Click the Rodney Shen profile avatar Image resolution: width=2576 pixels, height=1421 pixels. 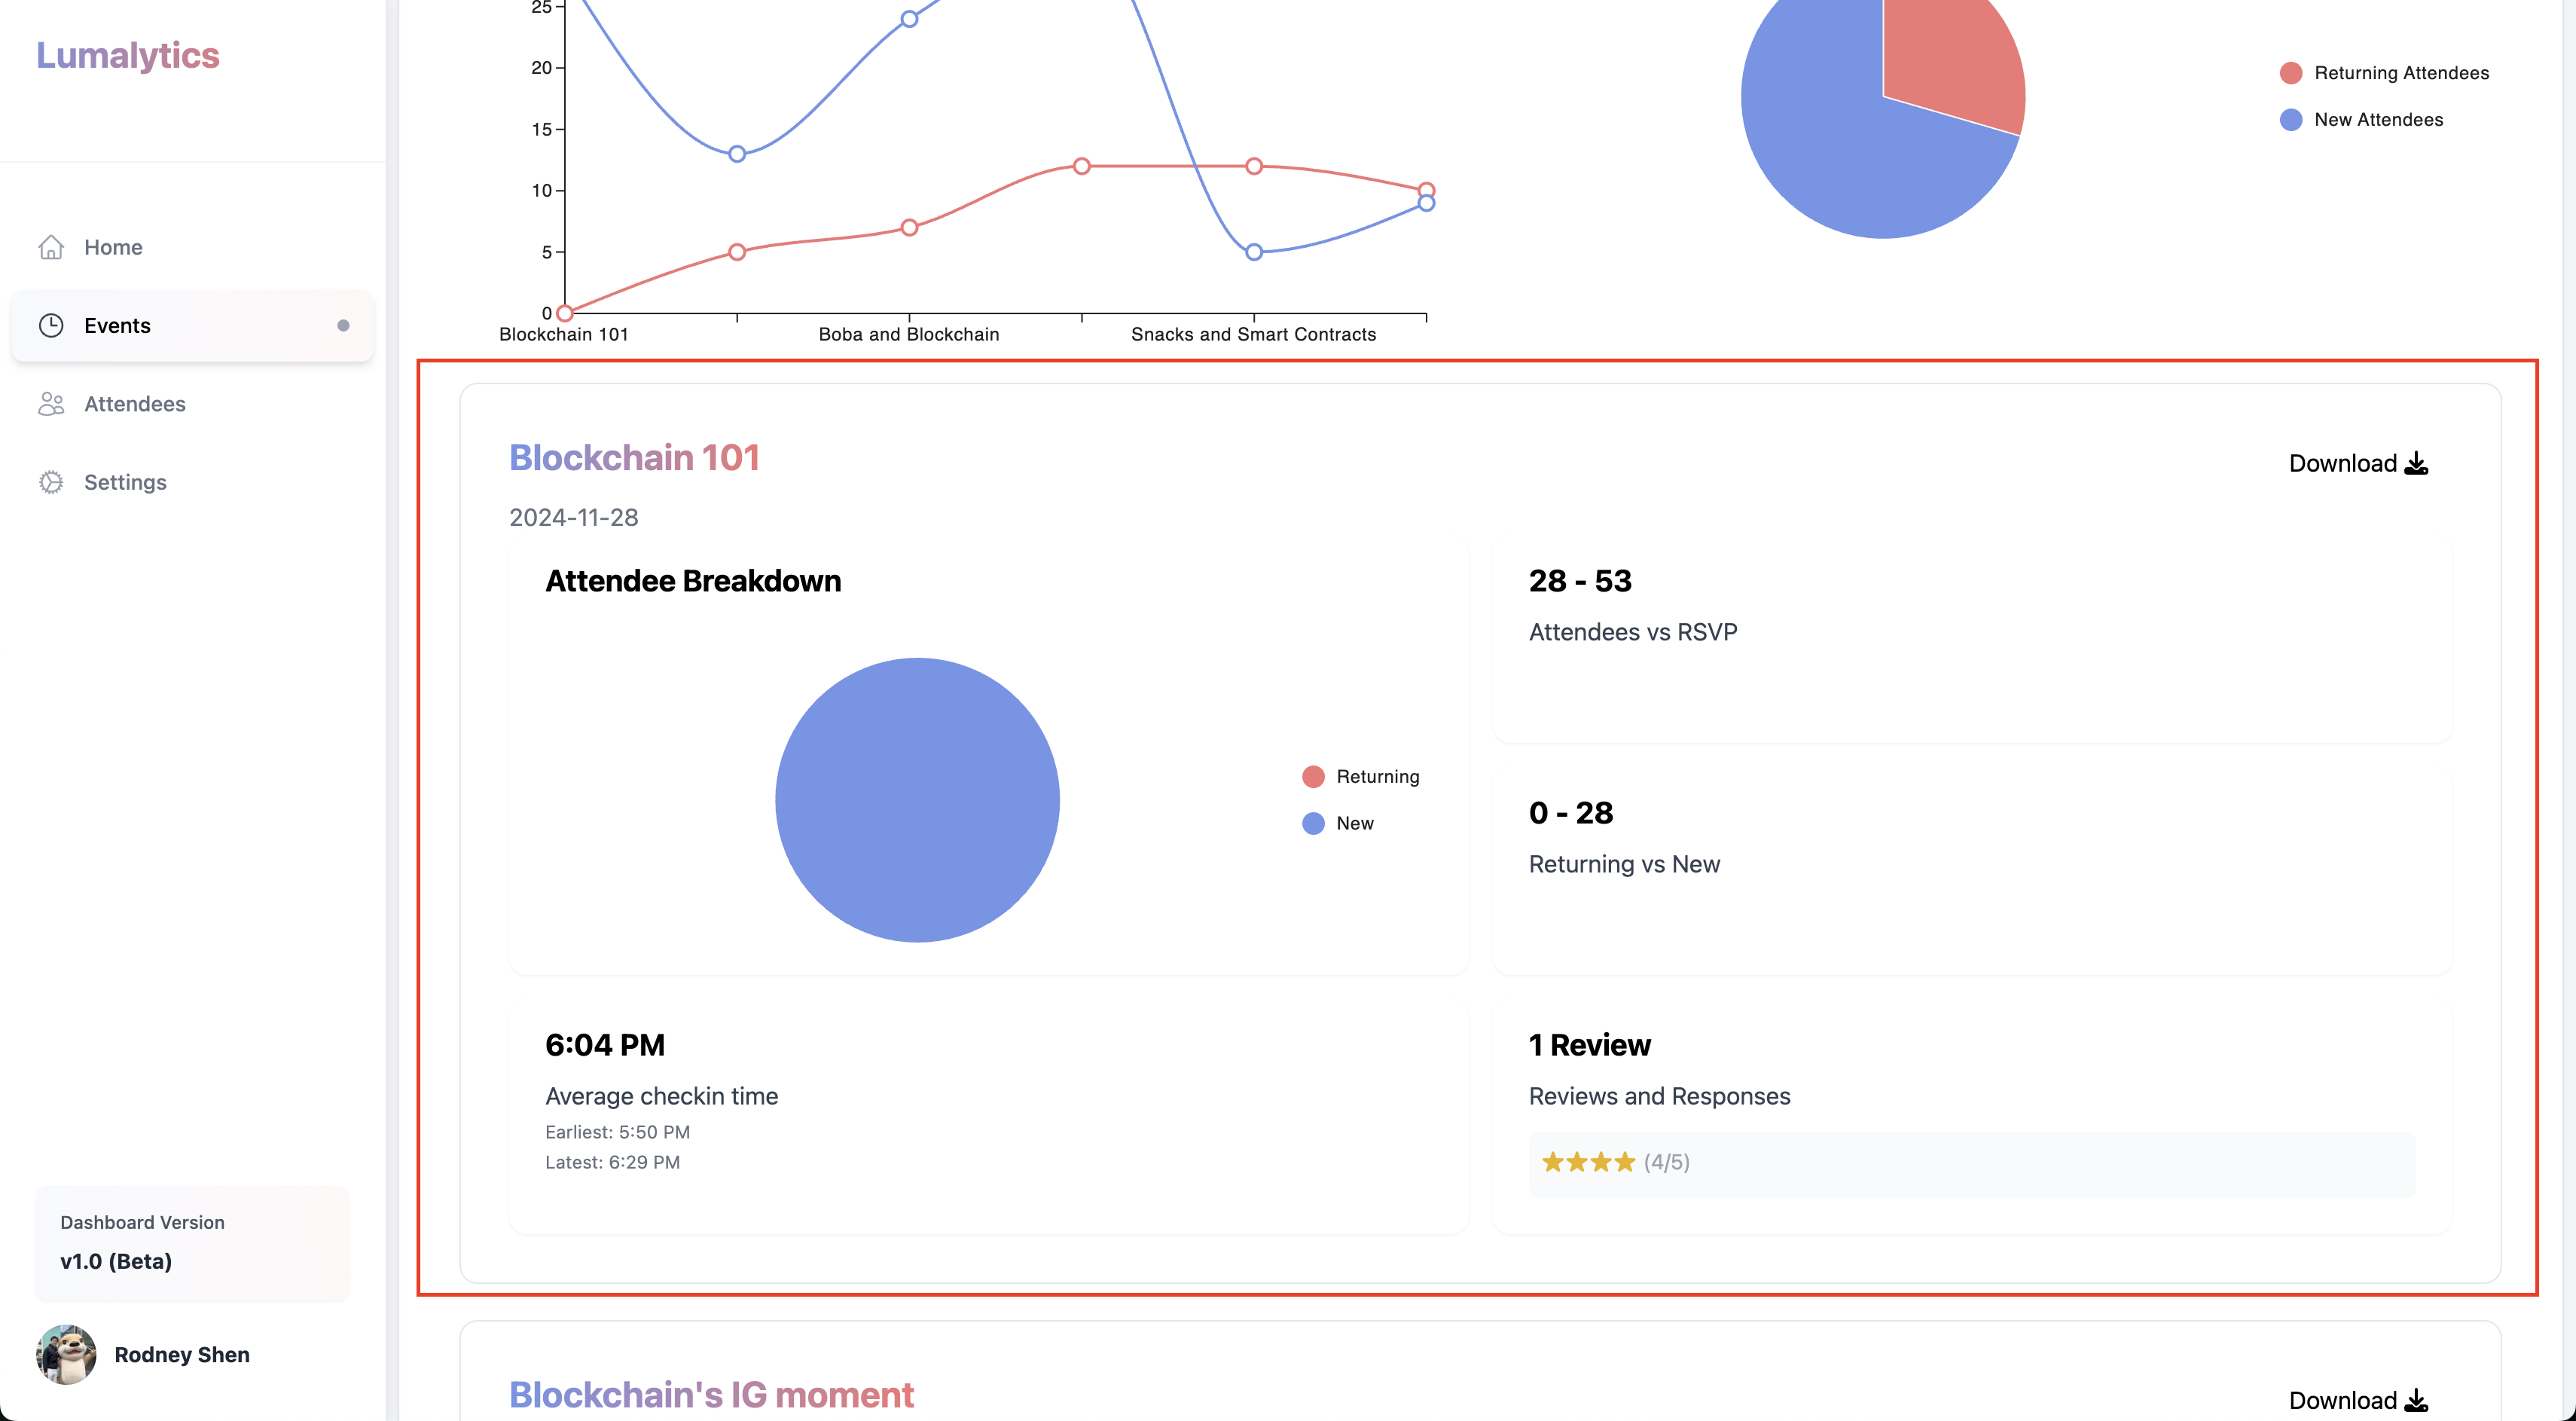66,1354
